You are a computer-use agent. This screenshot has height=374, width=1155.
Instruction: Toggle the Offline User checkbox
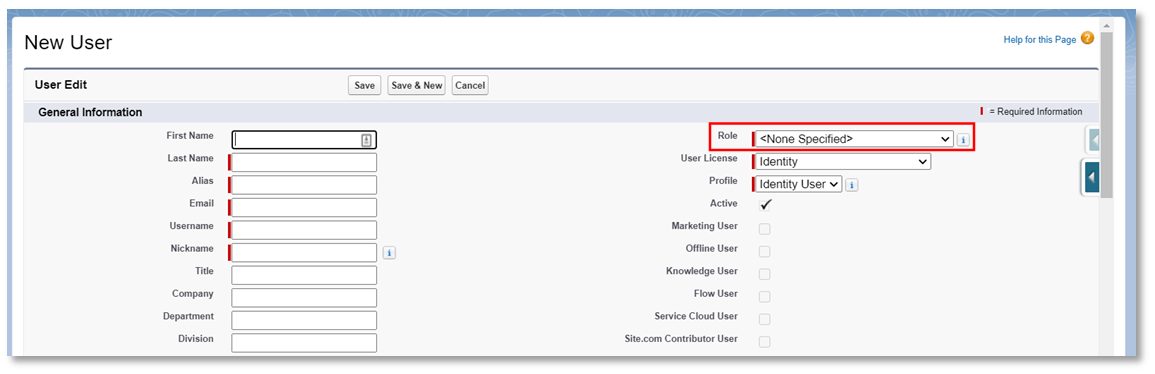pos(765,251)
